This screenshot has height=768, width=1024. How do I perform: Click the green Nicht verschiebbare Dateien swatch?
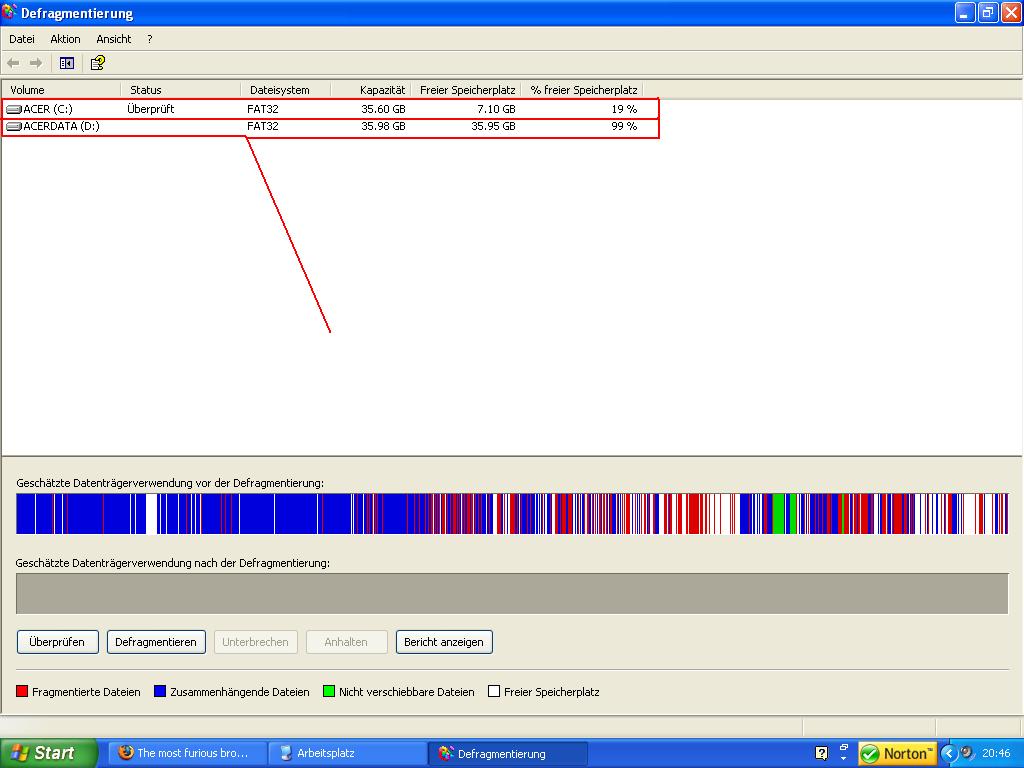coord(328,691)
